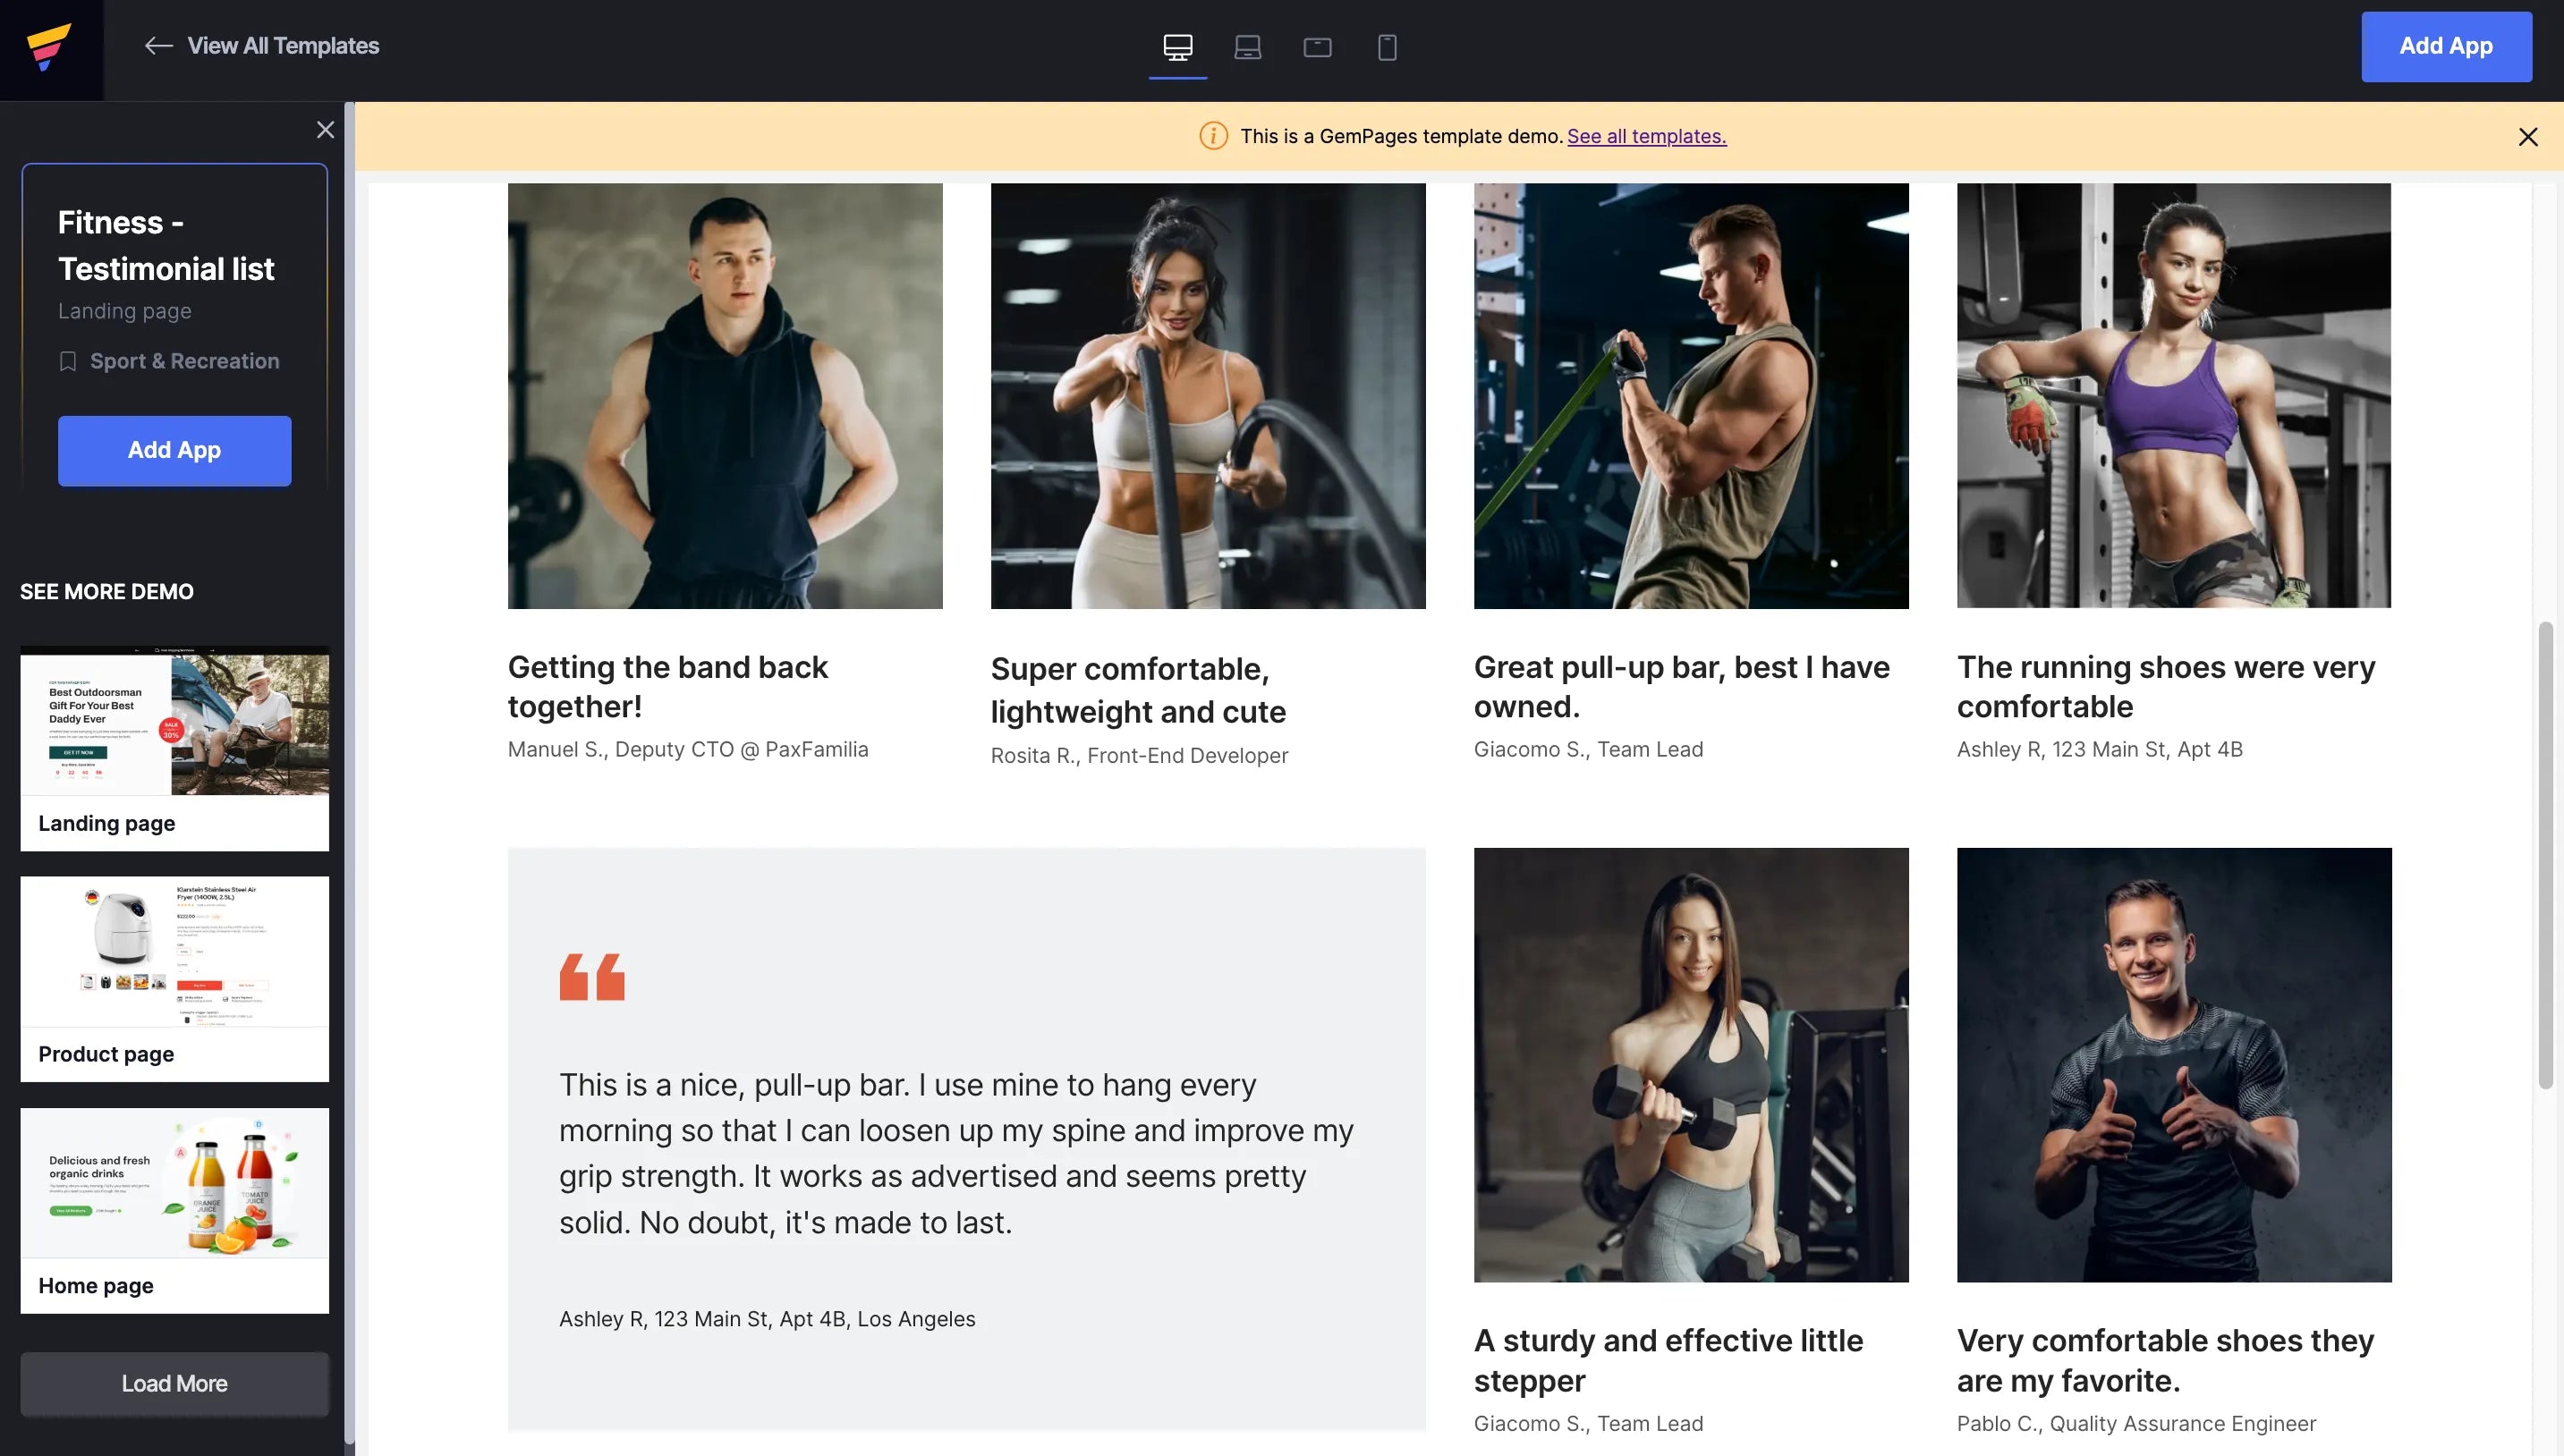This screenshot has width=2564, height=1456.
Task: Click Manuel S. testimonial photo
Action: click(725, 396)
